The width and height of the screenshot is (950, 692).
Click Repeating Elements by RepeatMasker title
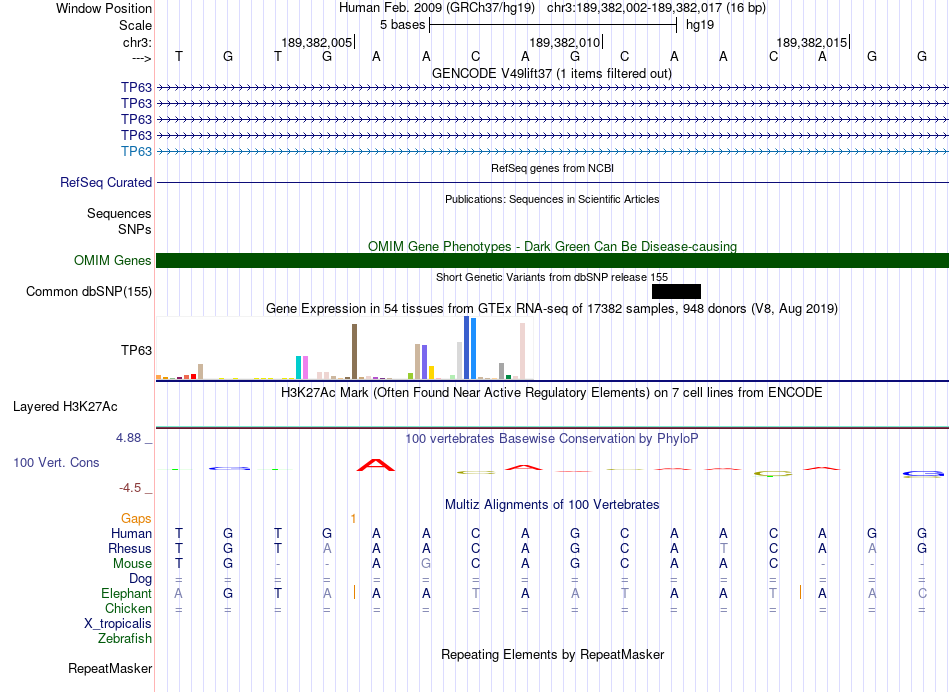552,654
